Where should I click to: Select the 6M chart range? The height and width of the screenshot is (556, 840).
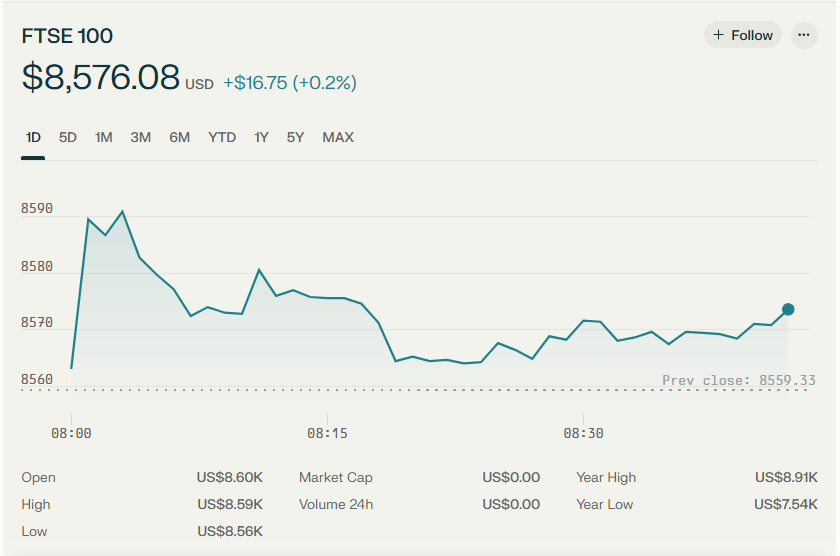click(179, 138)
